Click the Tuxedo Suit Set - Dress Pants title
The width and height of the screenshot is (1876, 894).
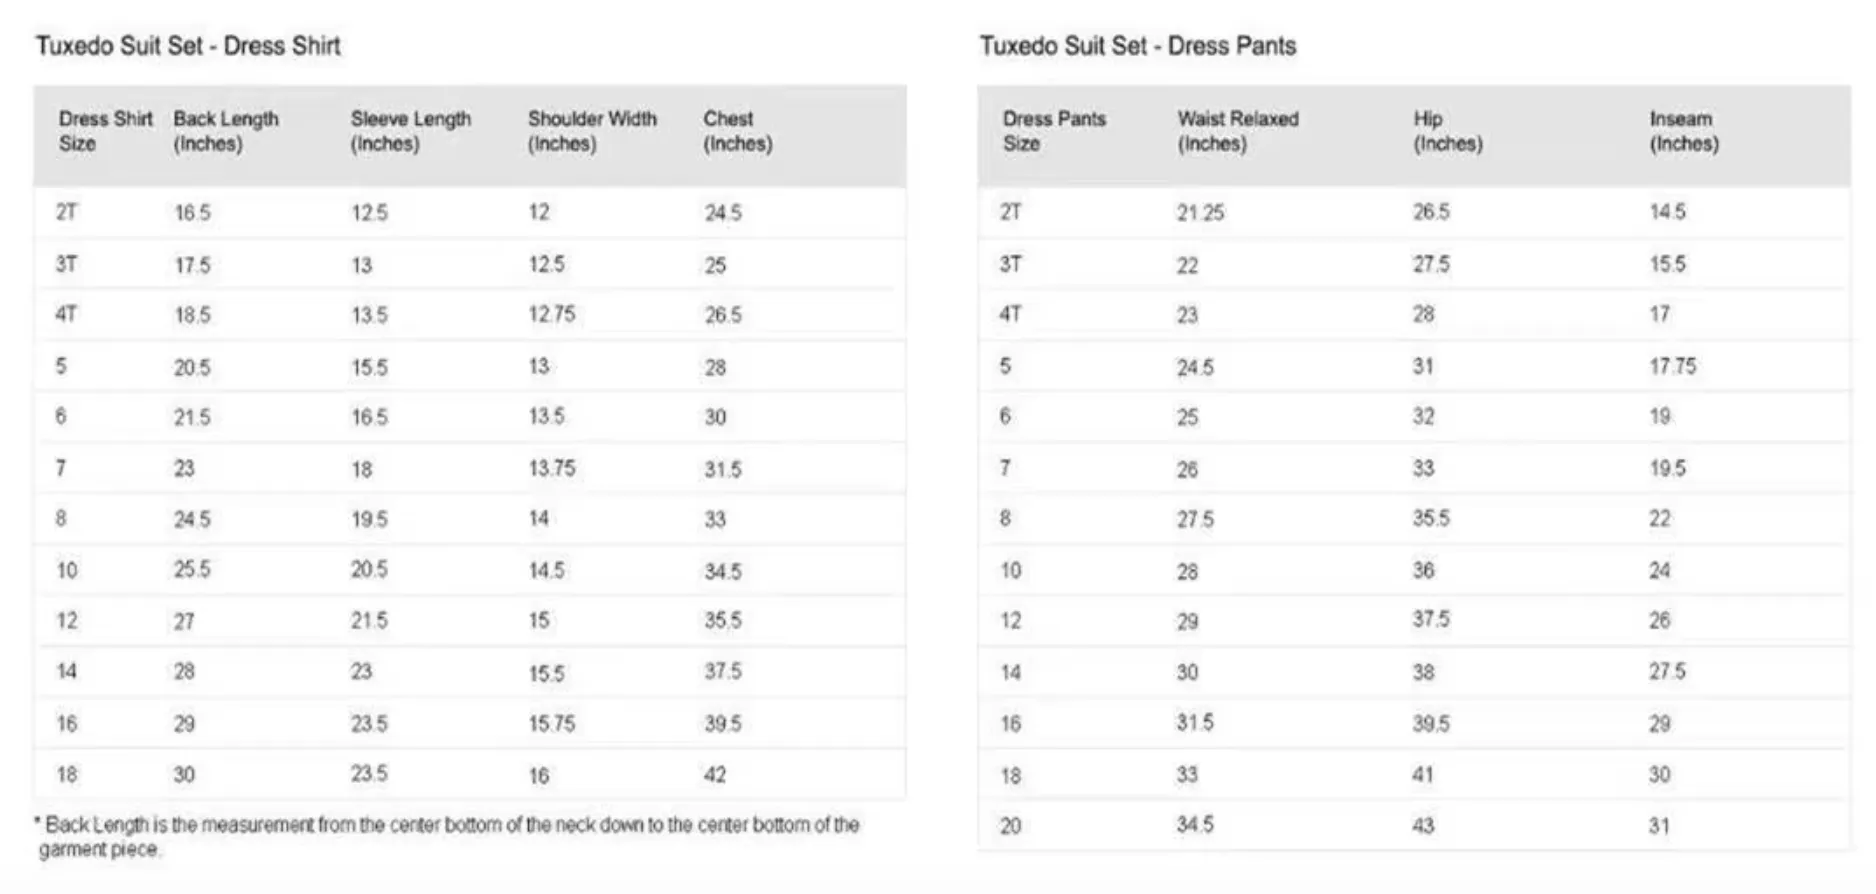[1137, 46]
